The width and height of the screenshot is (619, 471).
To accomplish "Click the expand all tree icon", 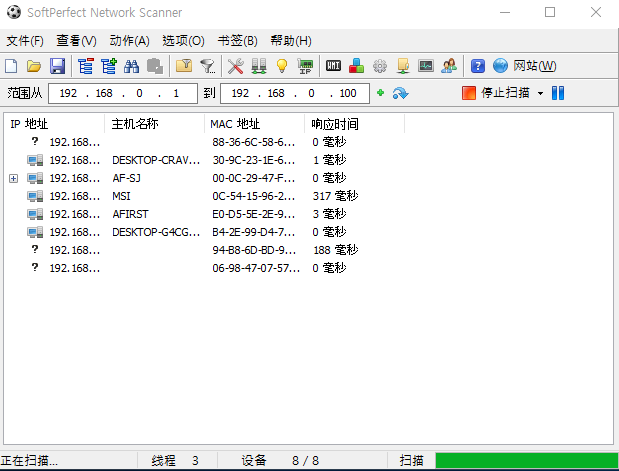I will (109, 66).
